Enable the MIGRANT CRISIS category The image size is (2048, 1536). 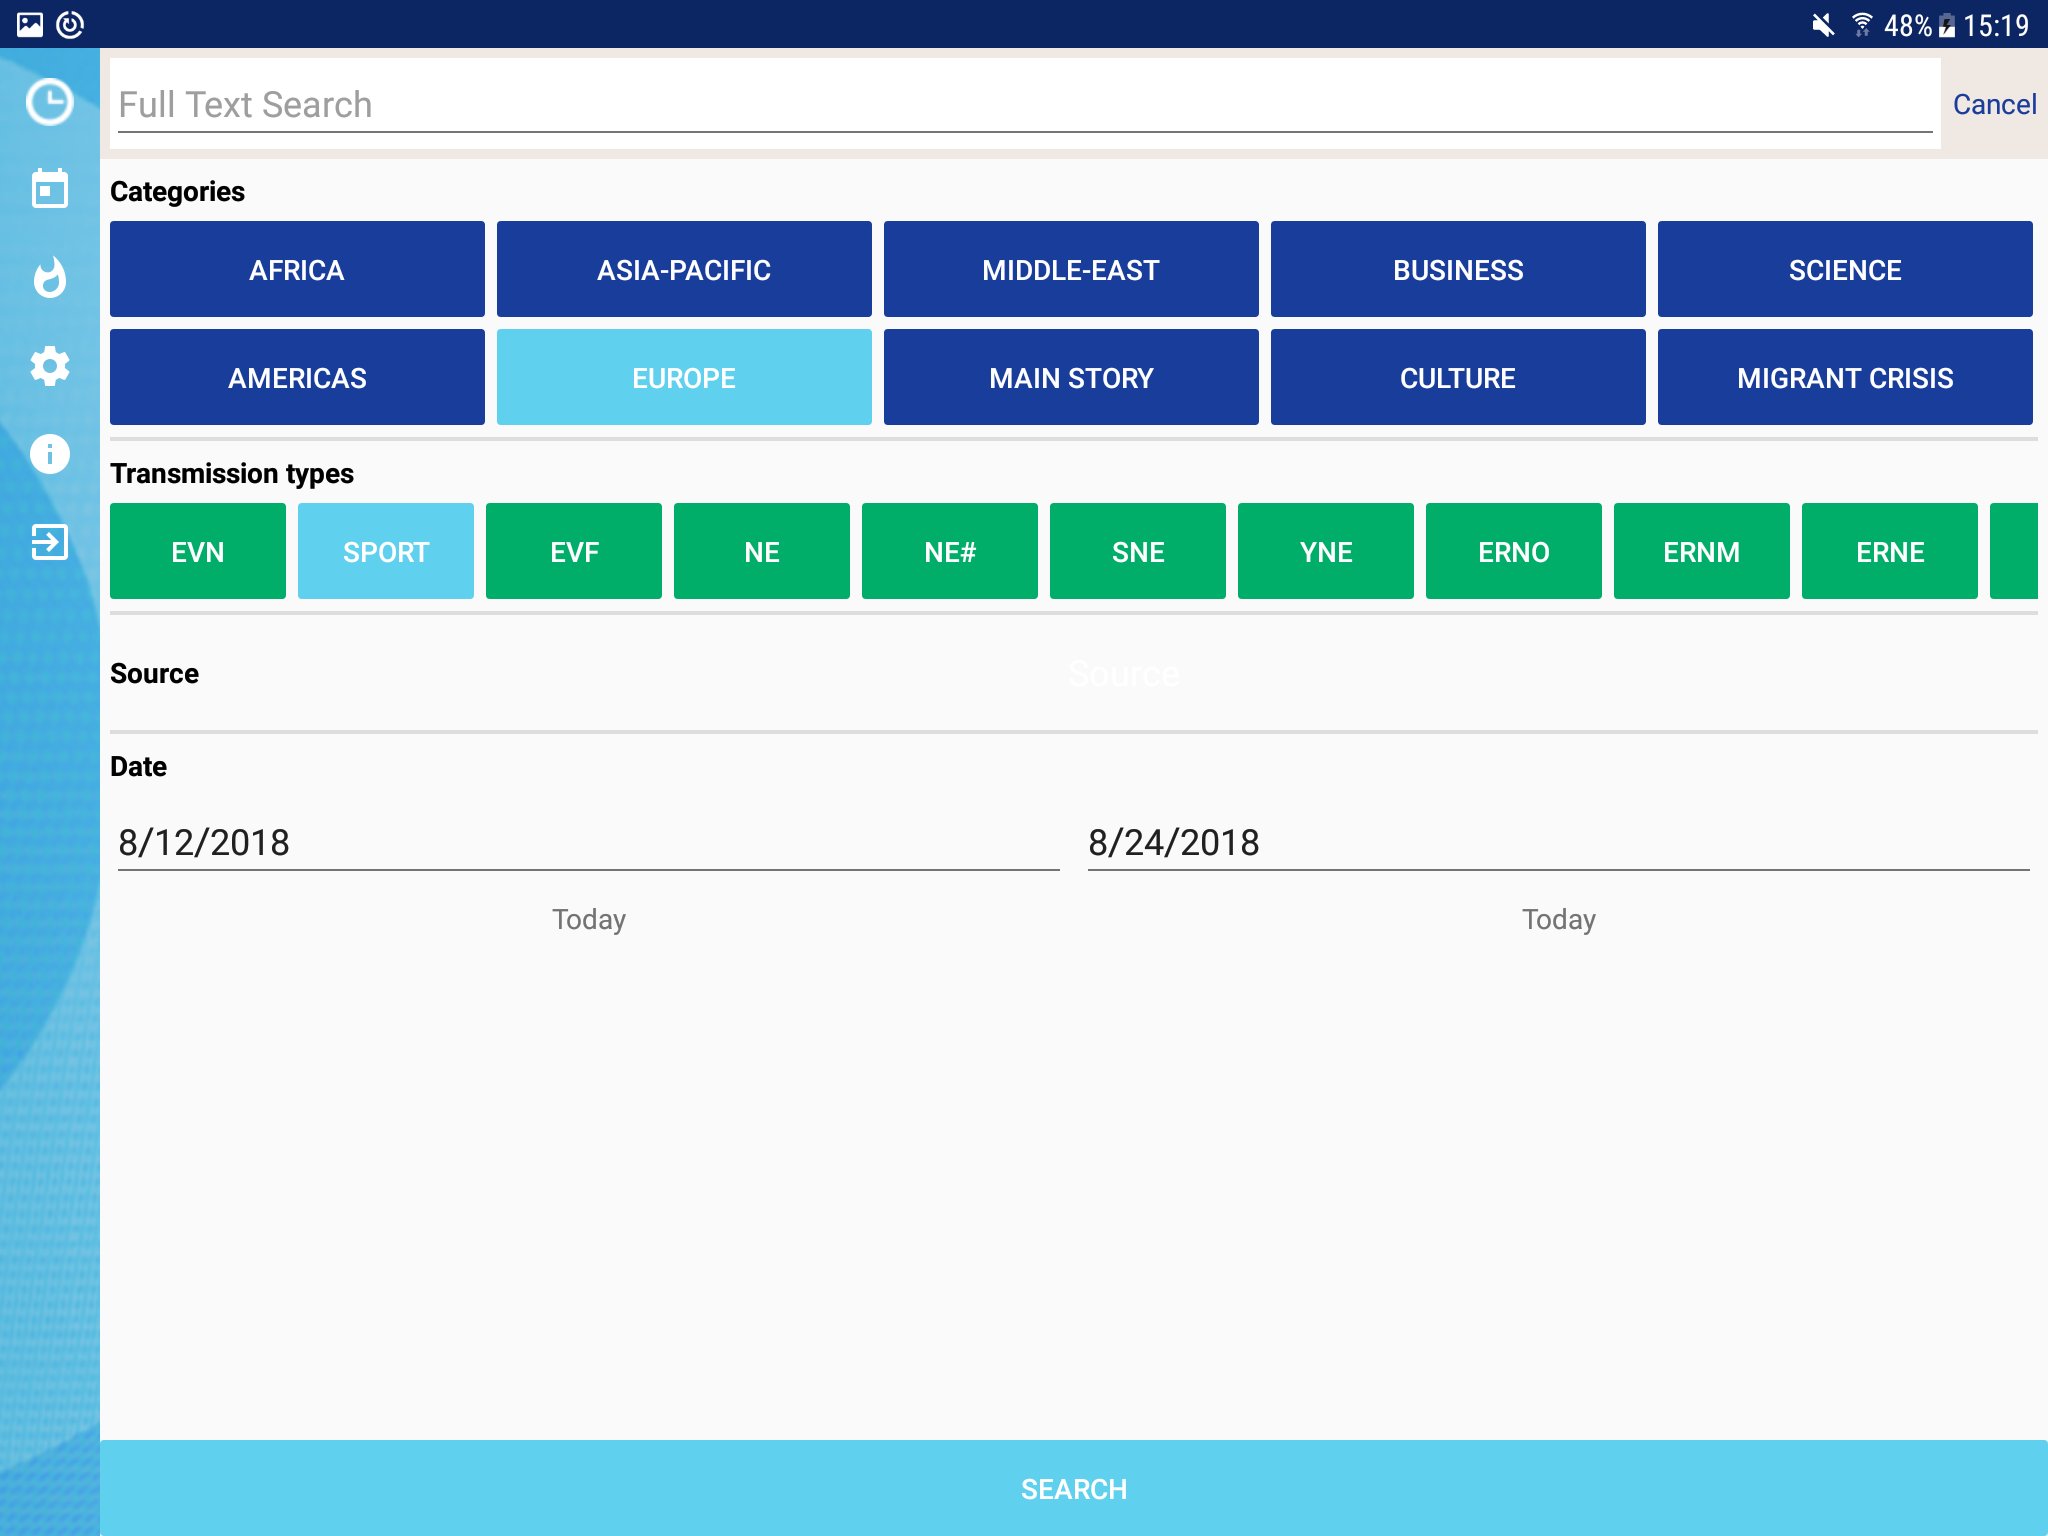pos(1844,378)
